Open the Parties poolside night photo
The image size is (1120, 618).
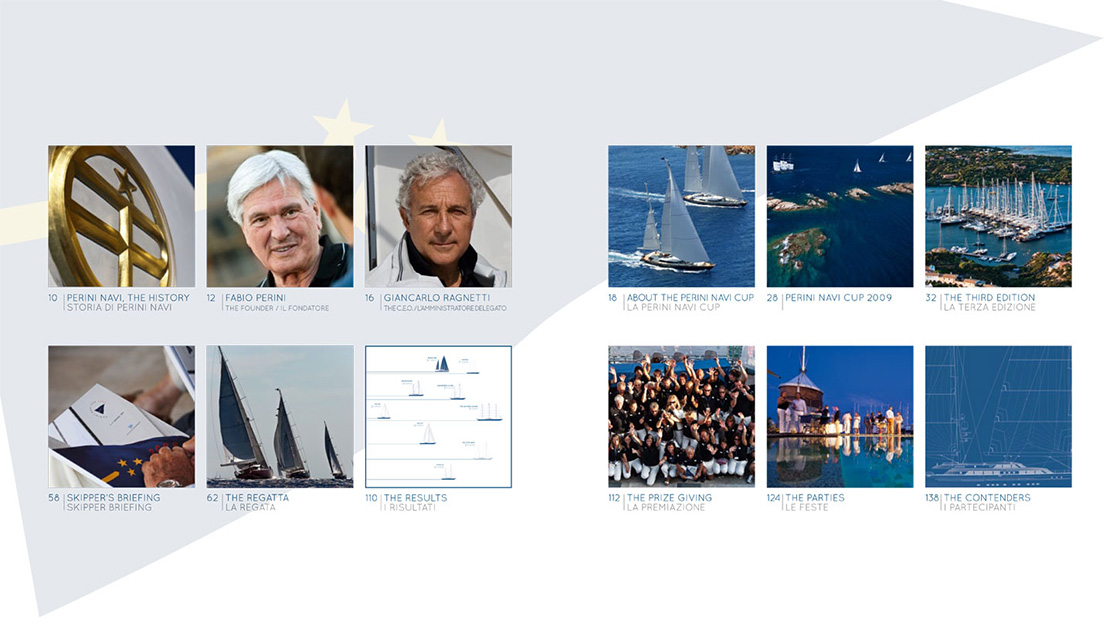pos(840,417)
